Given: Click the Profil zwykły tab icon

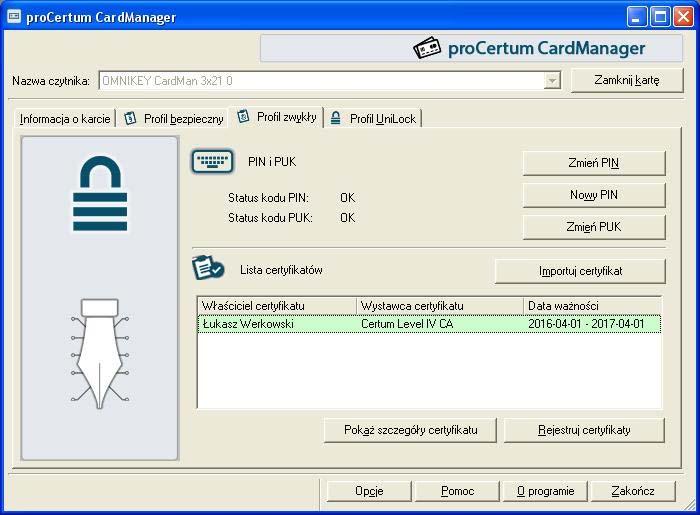Looking at the screenshot, I should (243, 116).
